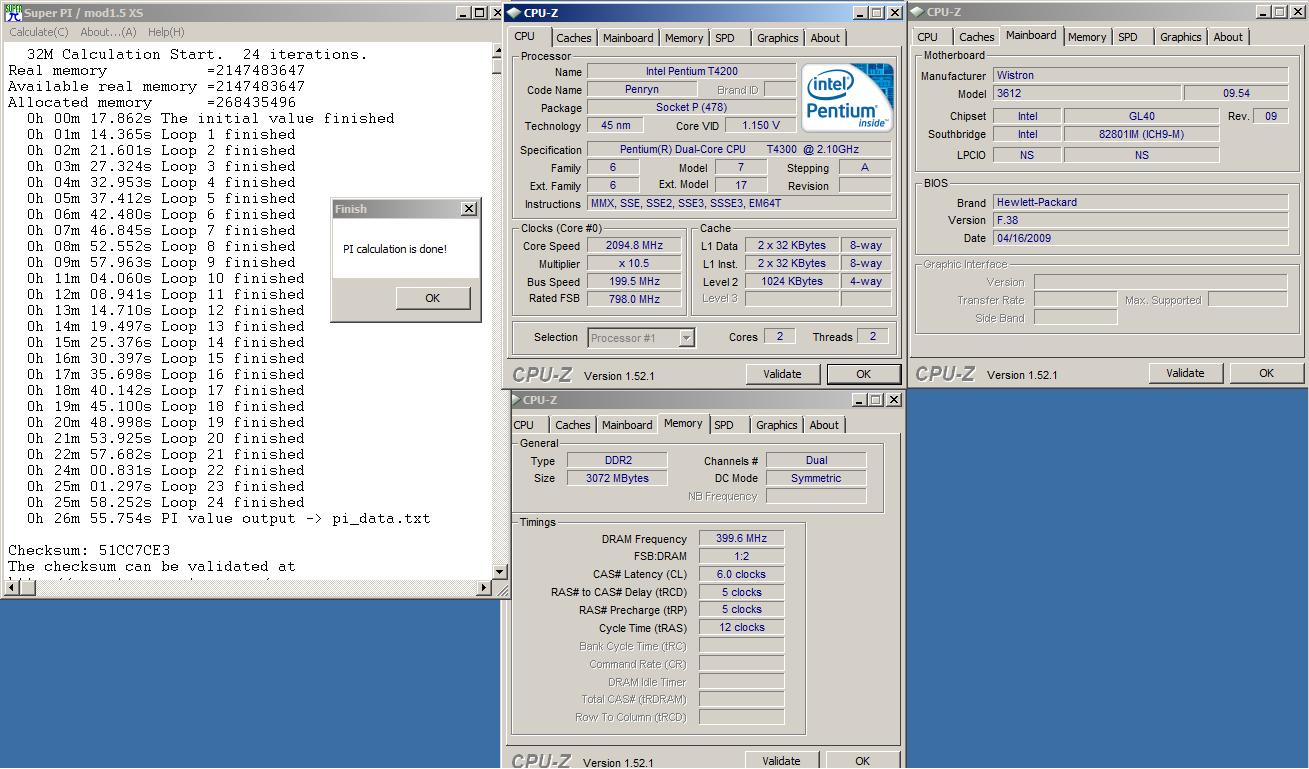Viewport: 1309px width, 769px height.
Task: Click the Manufacturer value Wistron
Action: tap(1141, 75)
